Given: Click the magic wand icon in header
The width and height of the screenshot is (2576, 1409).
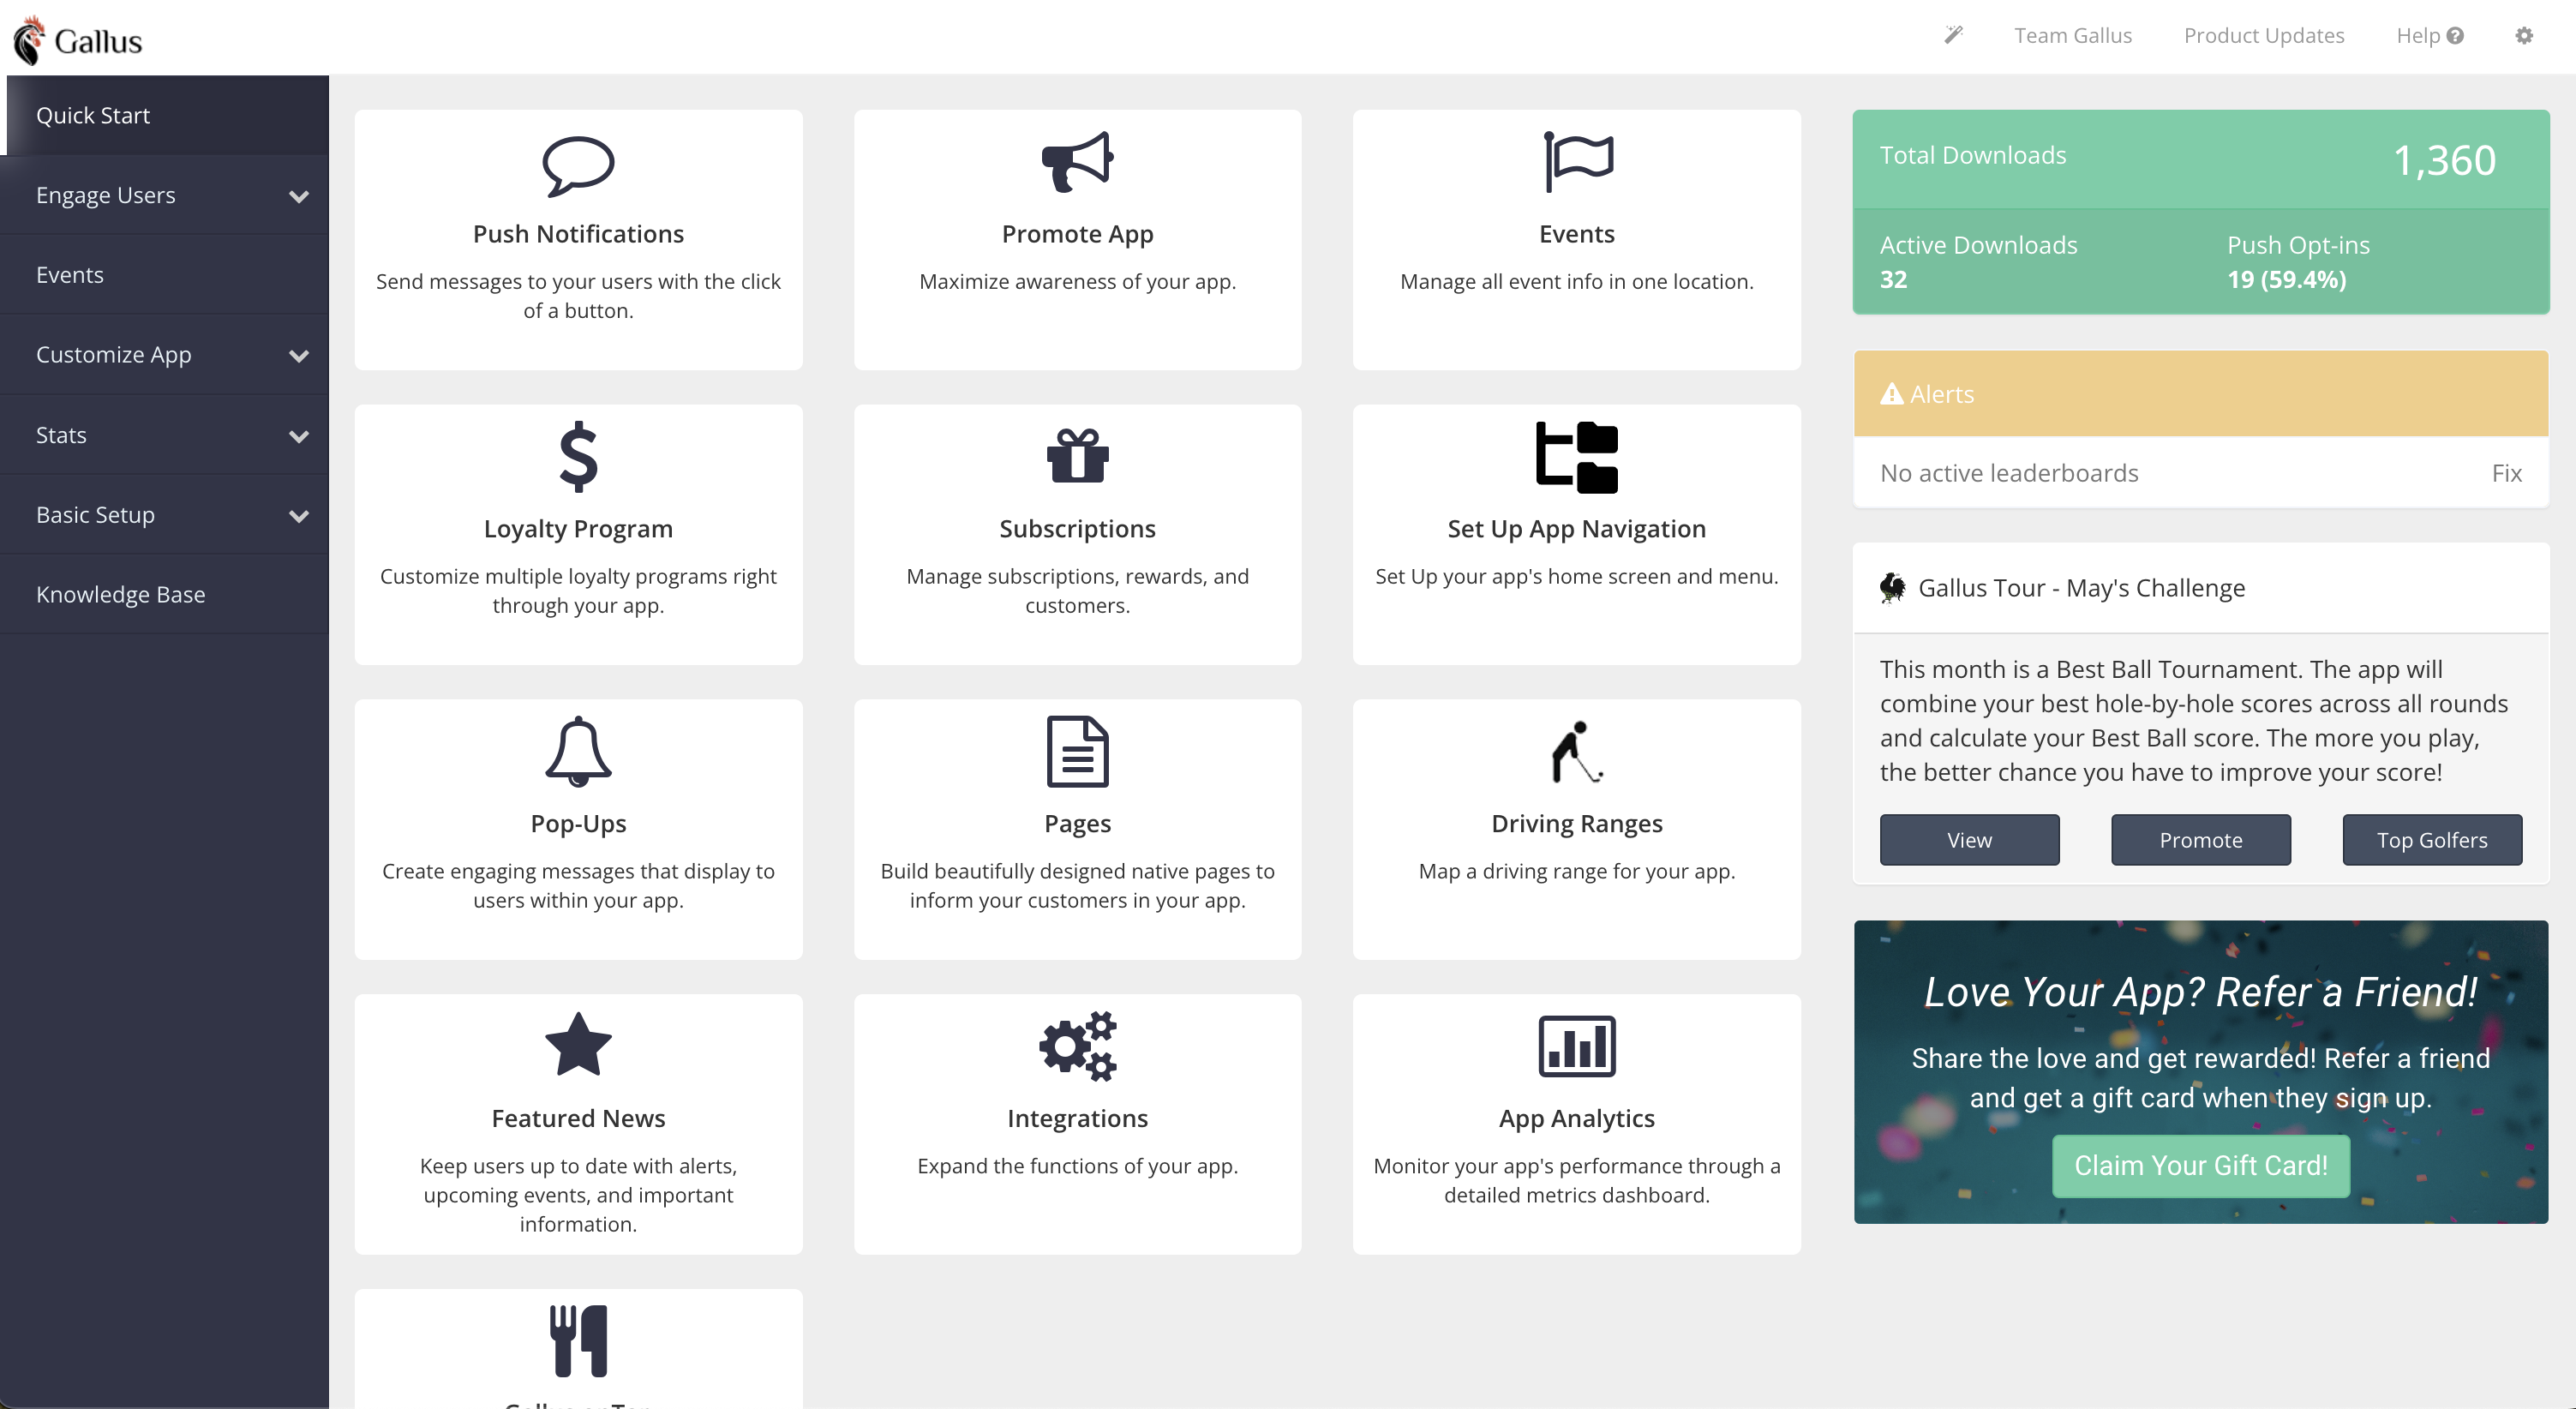Looking at the screenshot, I should (1953, 35).
